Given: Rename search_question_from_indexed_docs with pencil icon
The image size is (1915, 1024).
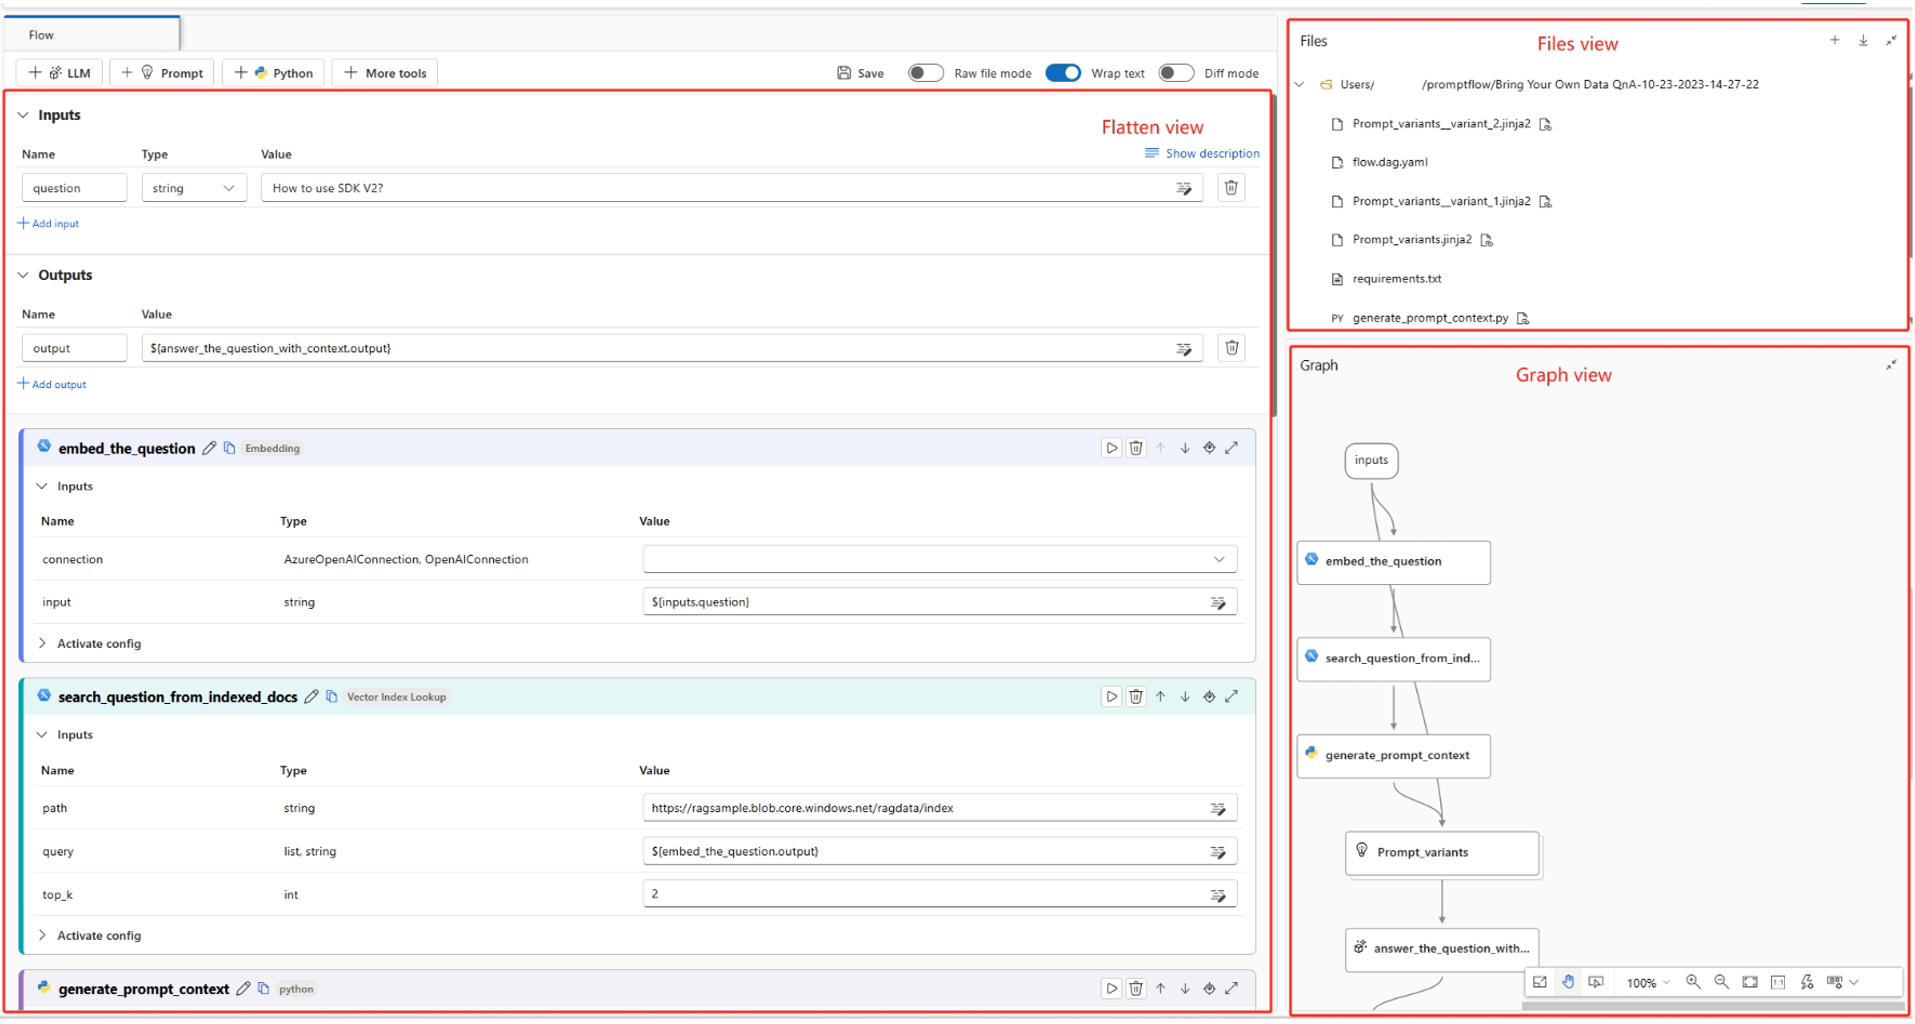Looking at the screenshot, I should pos(311,697).
